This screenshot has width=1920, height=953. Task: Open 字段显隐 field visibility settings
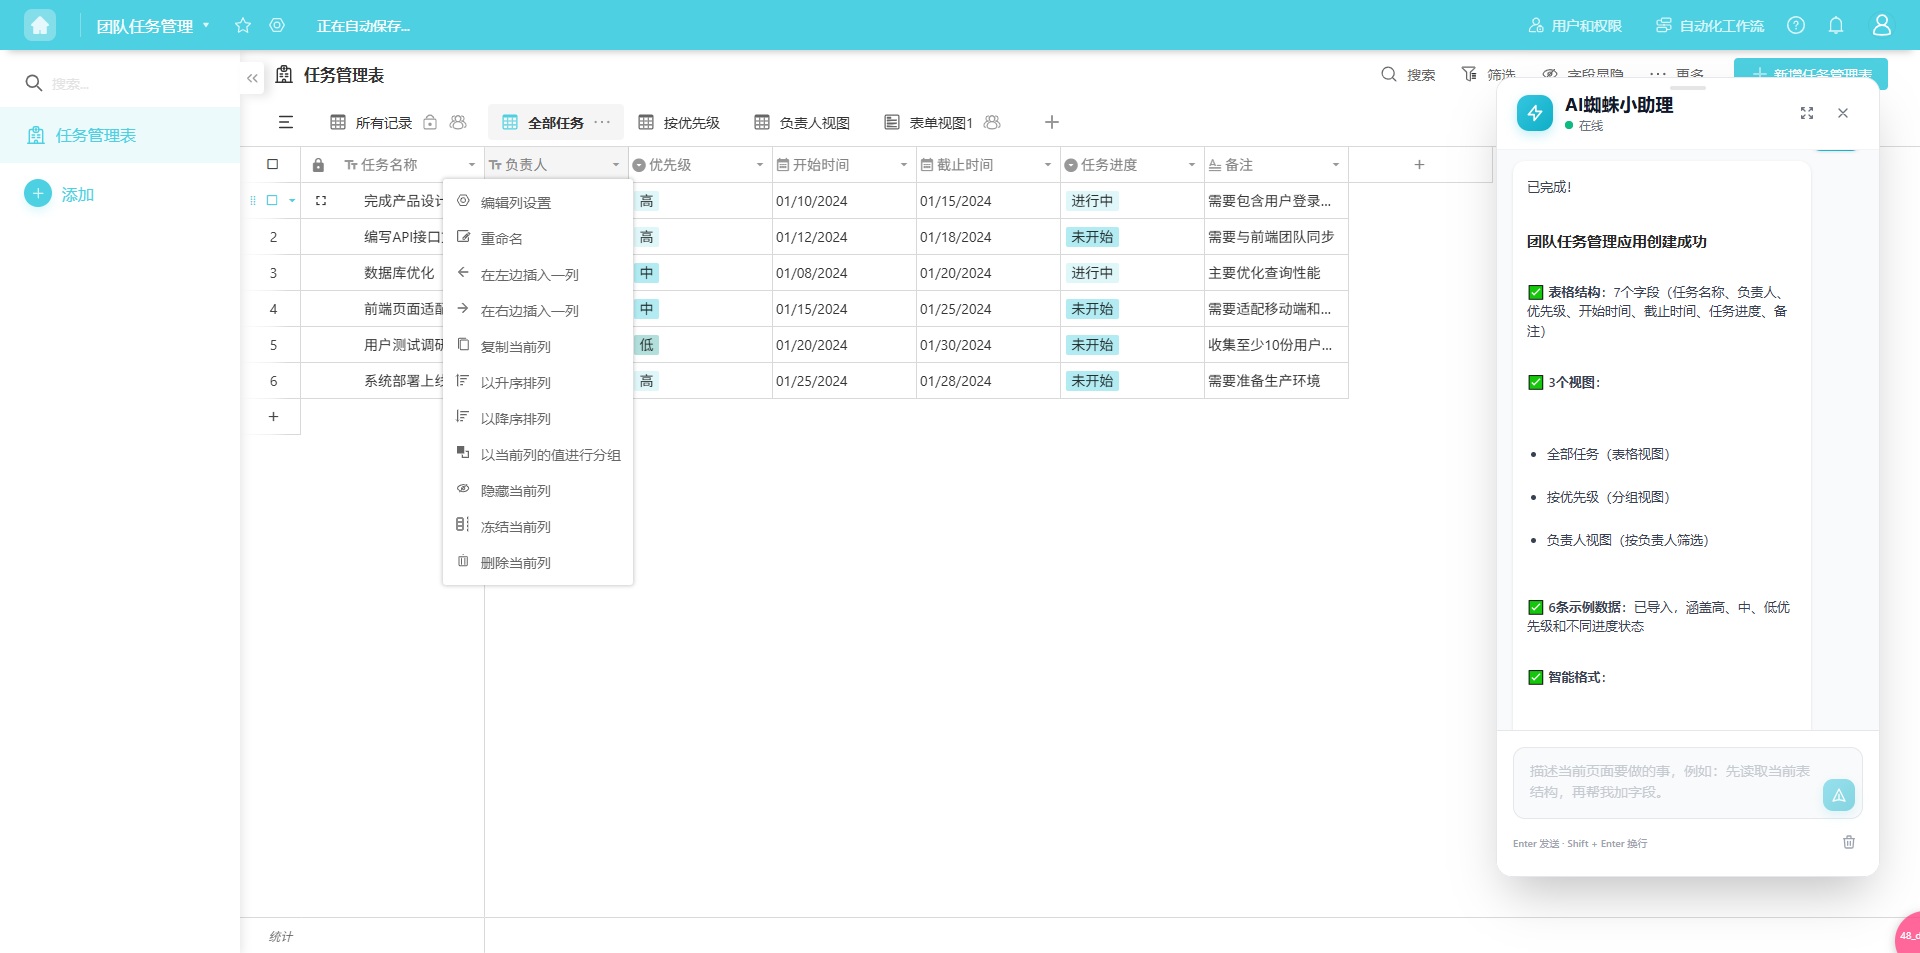click(x=1551, y=74)
